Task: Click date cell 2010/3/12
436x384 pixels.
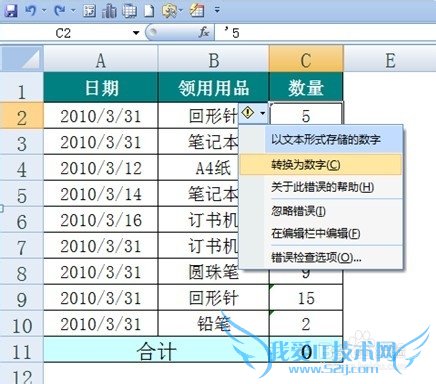Action: click(x=101, y=168)
